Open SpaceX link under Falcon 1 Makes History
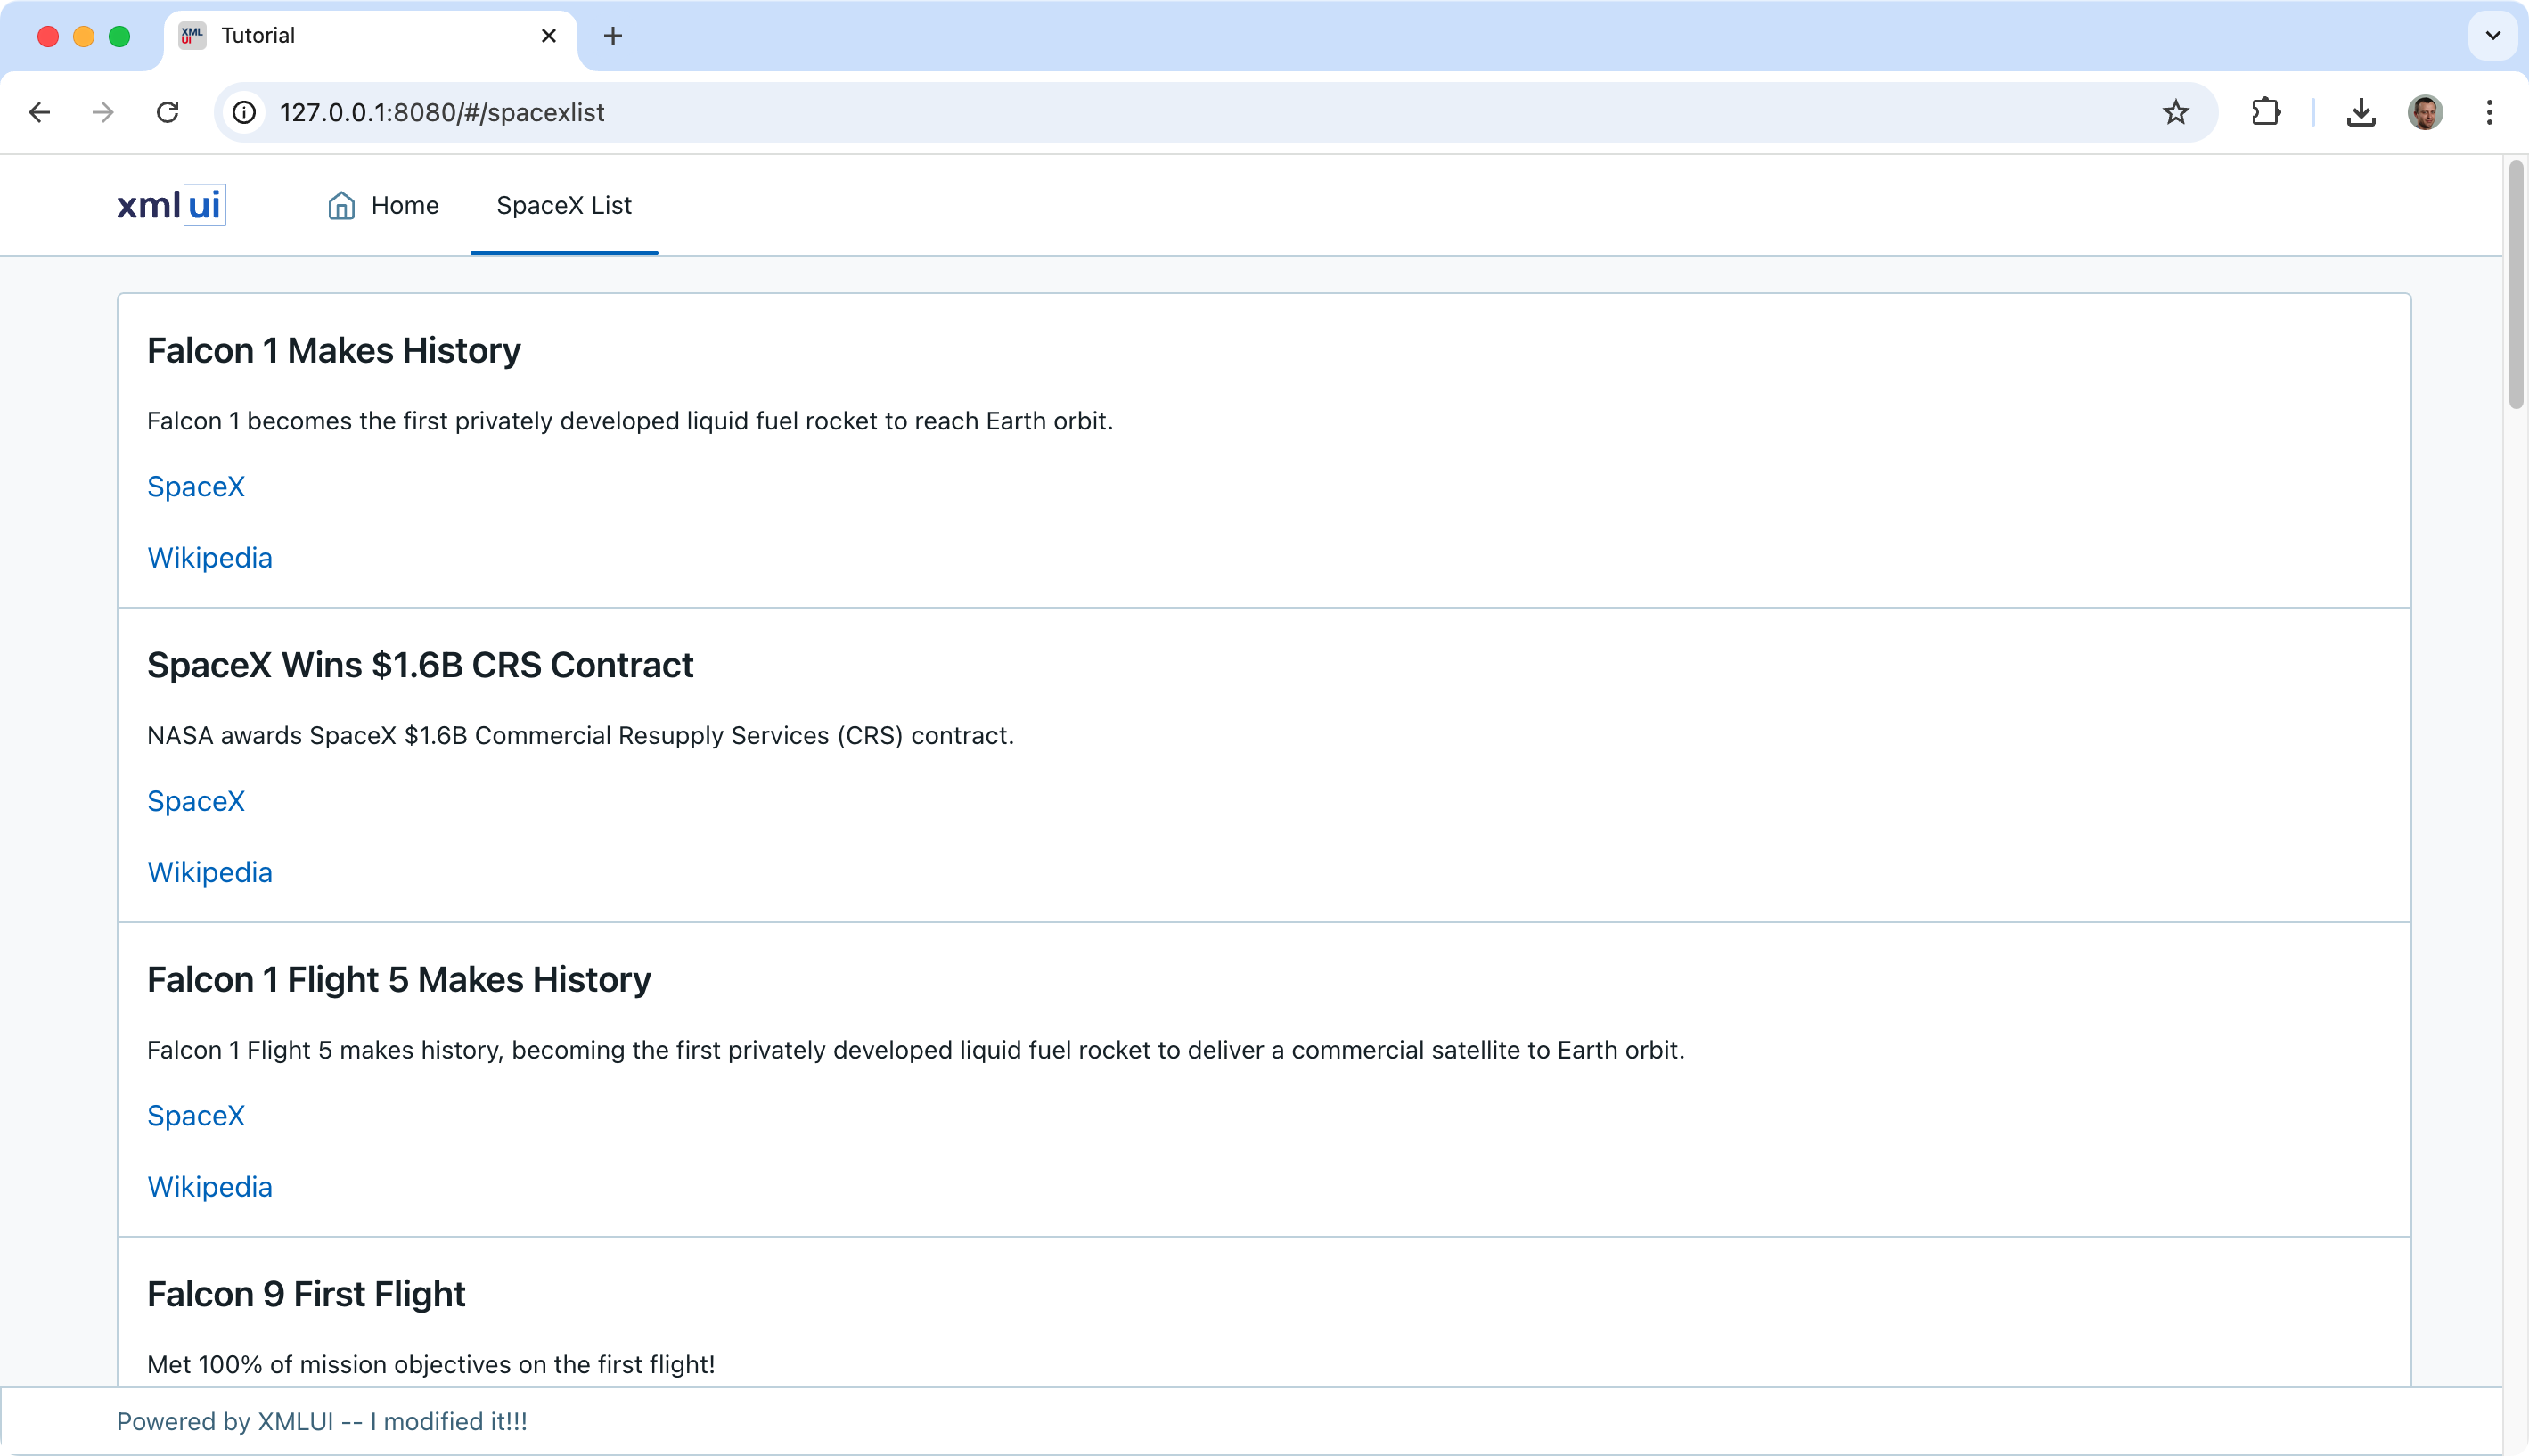Screen dimensions: 2529x1456 click(196, 486)
